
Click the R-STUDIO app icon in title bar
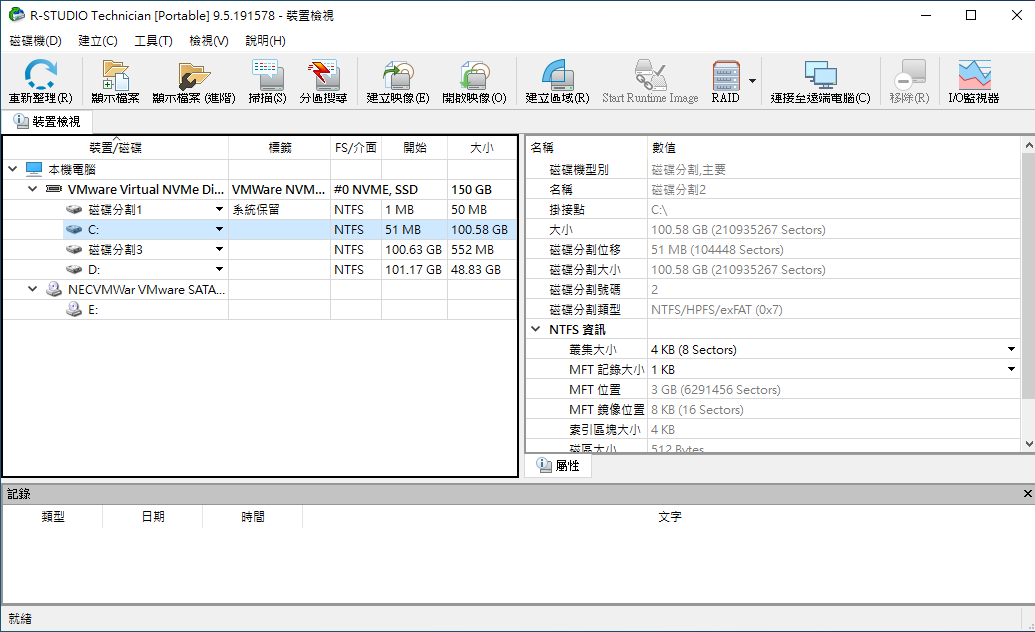(x=16, y=15)
